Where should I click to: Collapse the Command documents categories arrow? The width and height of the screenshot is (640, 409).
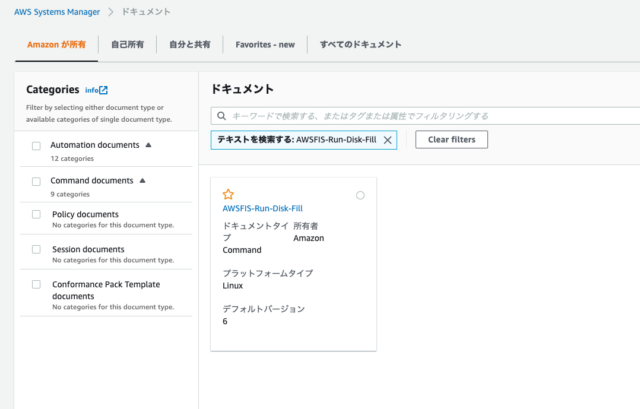pos(142,181)
